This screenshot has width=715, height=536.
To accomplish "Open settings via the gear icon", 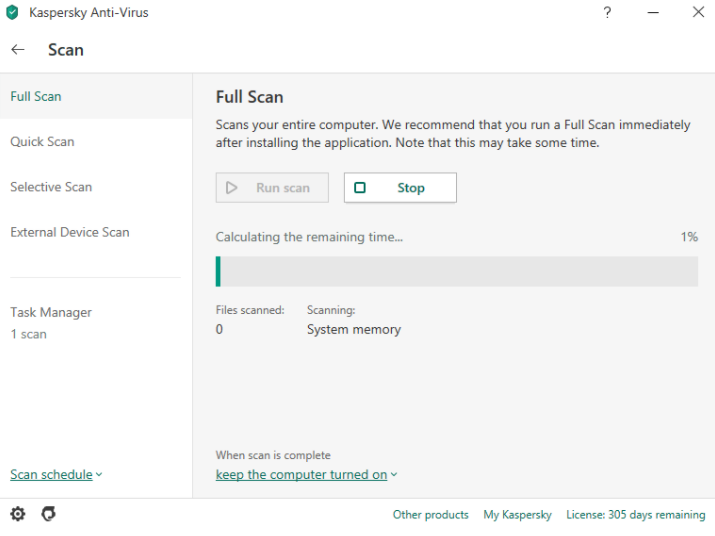I will (18, 514).
